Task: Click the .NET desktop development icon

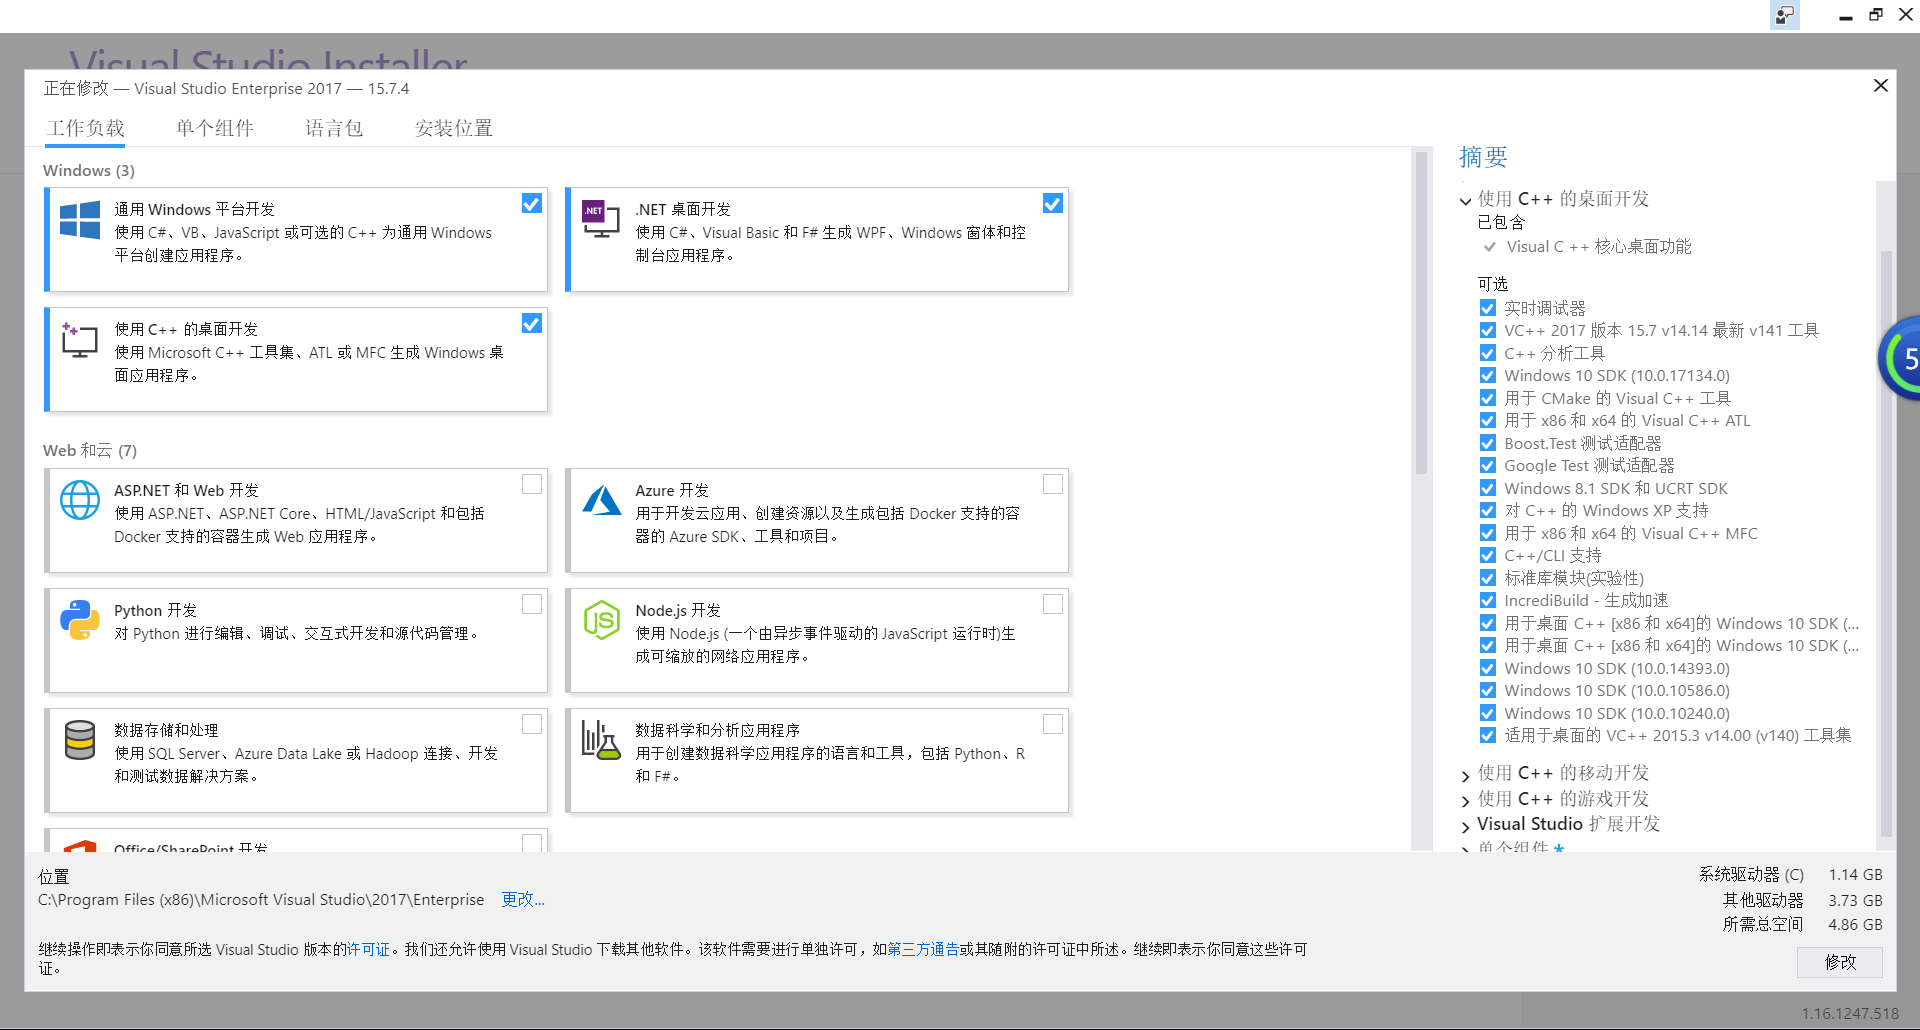Action: click(x=601, y=218)
